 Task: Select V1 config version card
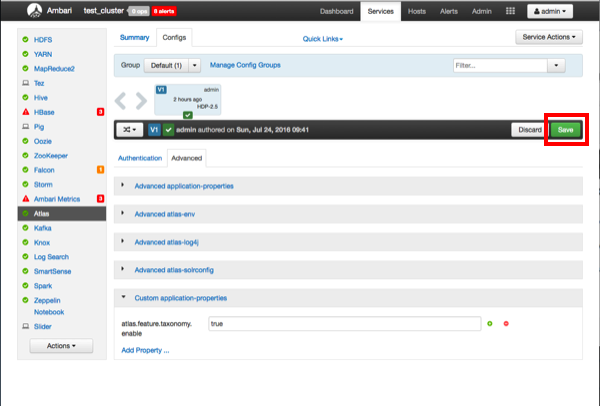(188, 99)
